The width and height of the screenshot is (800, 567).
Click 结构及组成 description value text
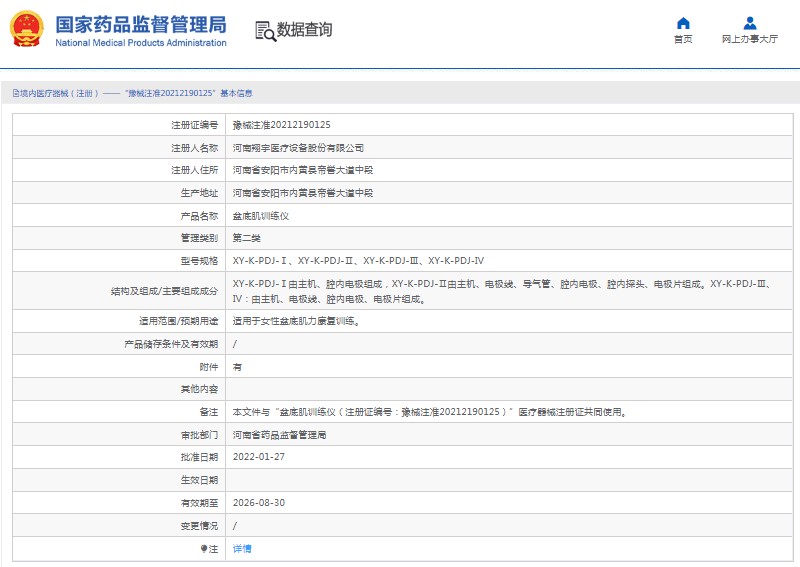coord(502,291)
